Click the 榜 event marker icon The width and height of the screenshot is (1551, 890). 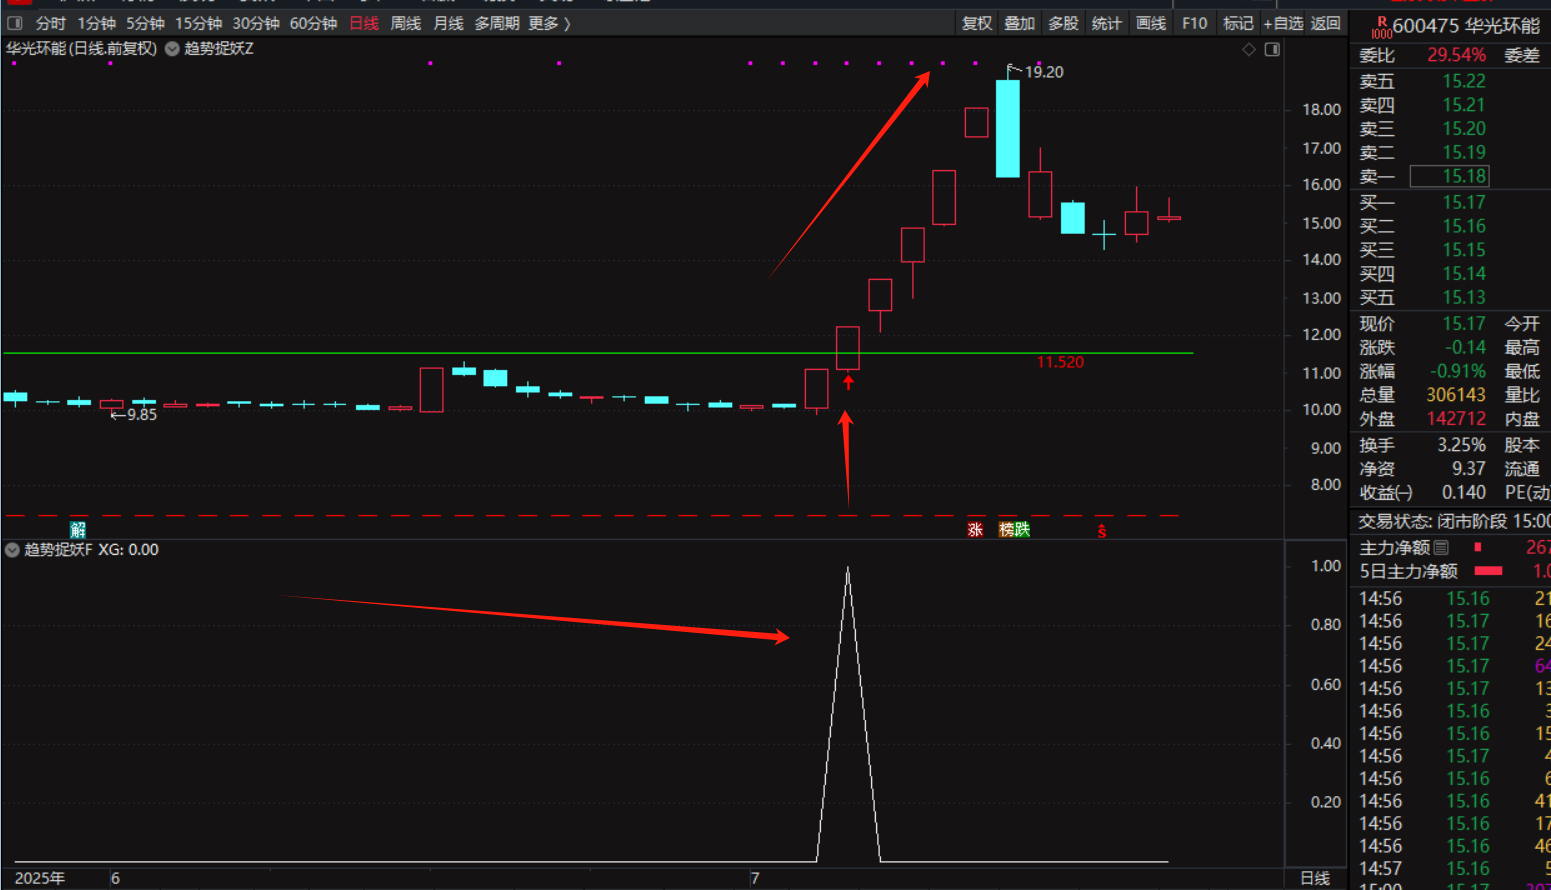[1007, 530]
